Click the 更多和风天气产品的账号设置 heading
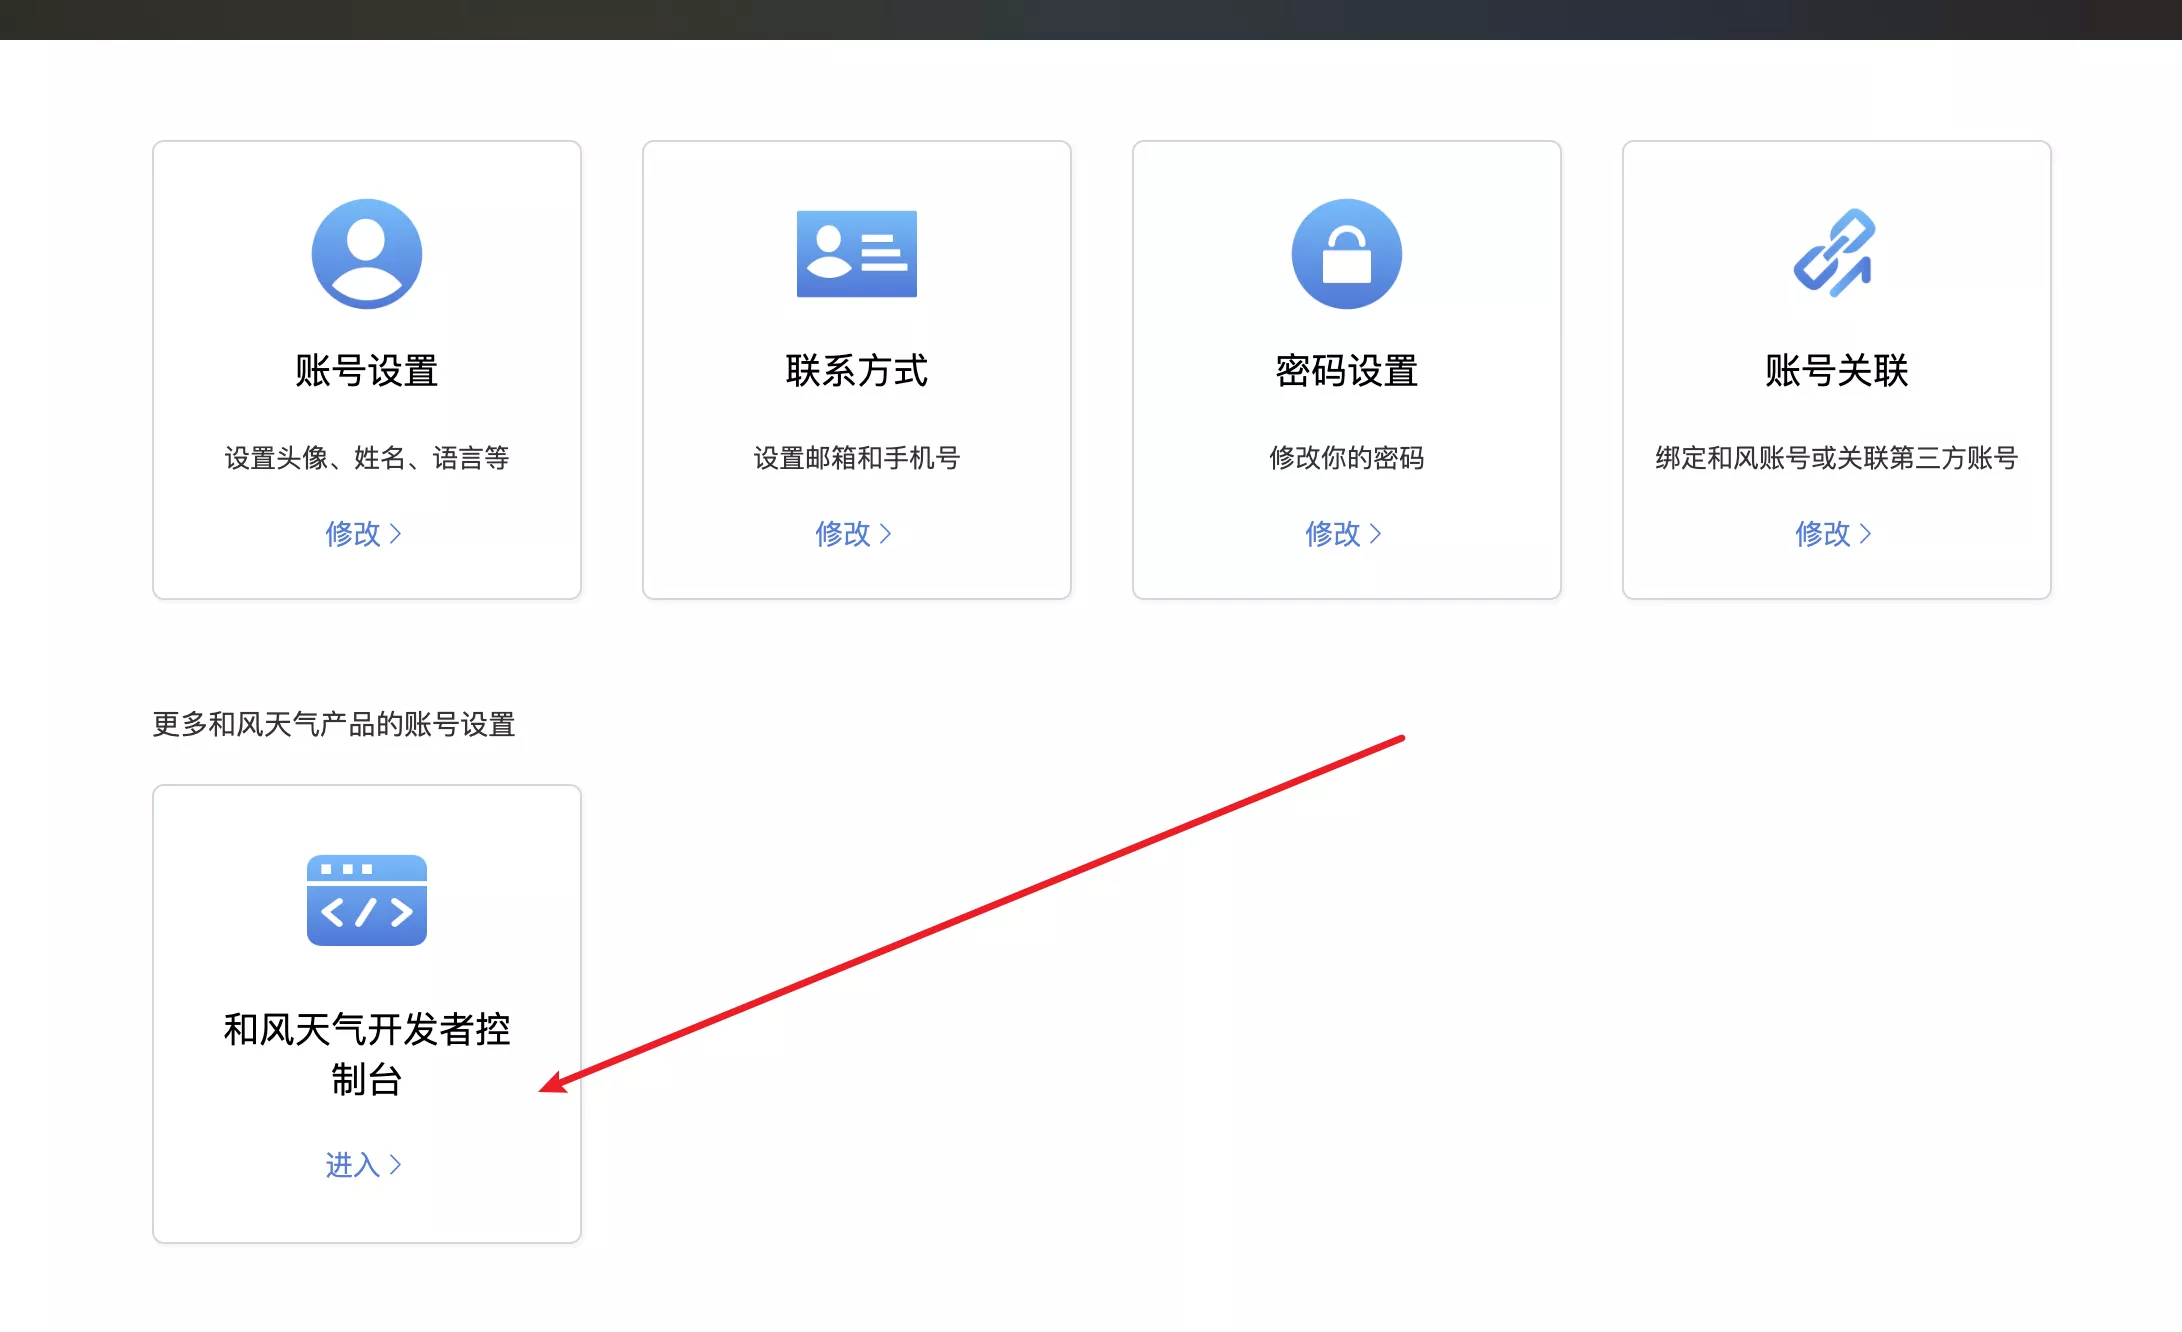The image size is (2182, 1332). (x=333, y=724)
